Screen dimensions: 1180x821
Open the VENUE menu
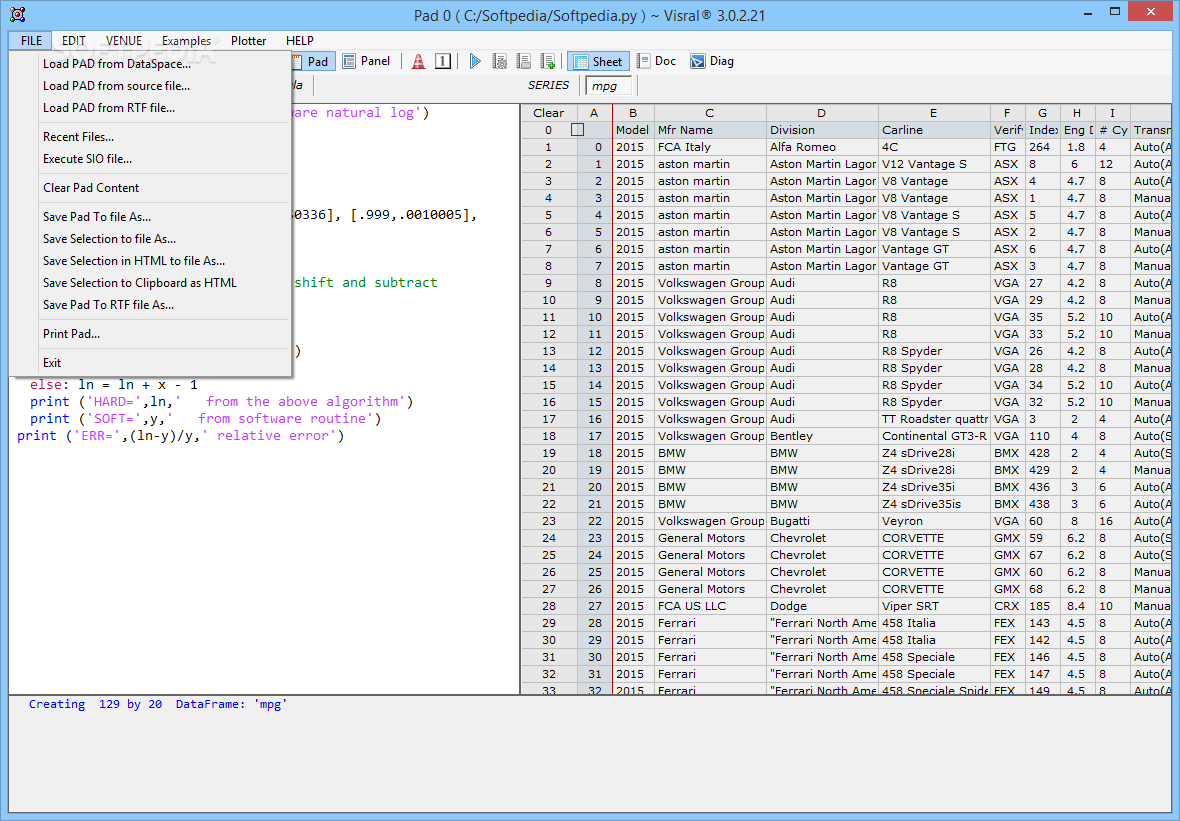tap(123, 41)
